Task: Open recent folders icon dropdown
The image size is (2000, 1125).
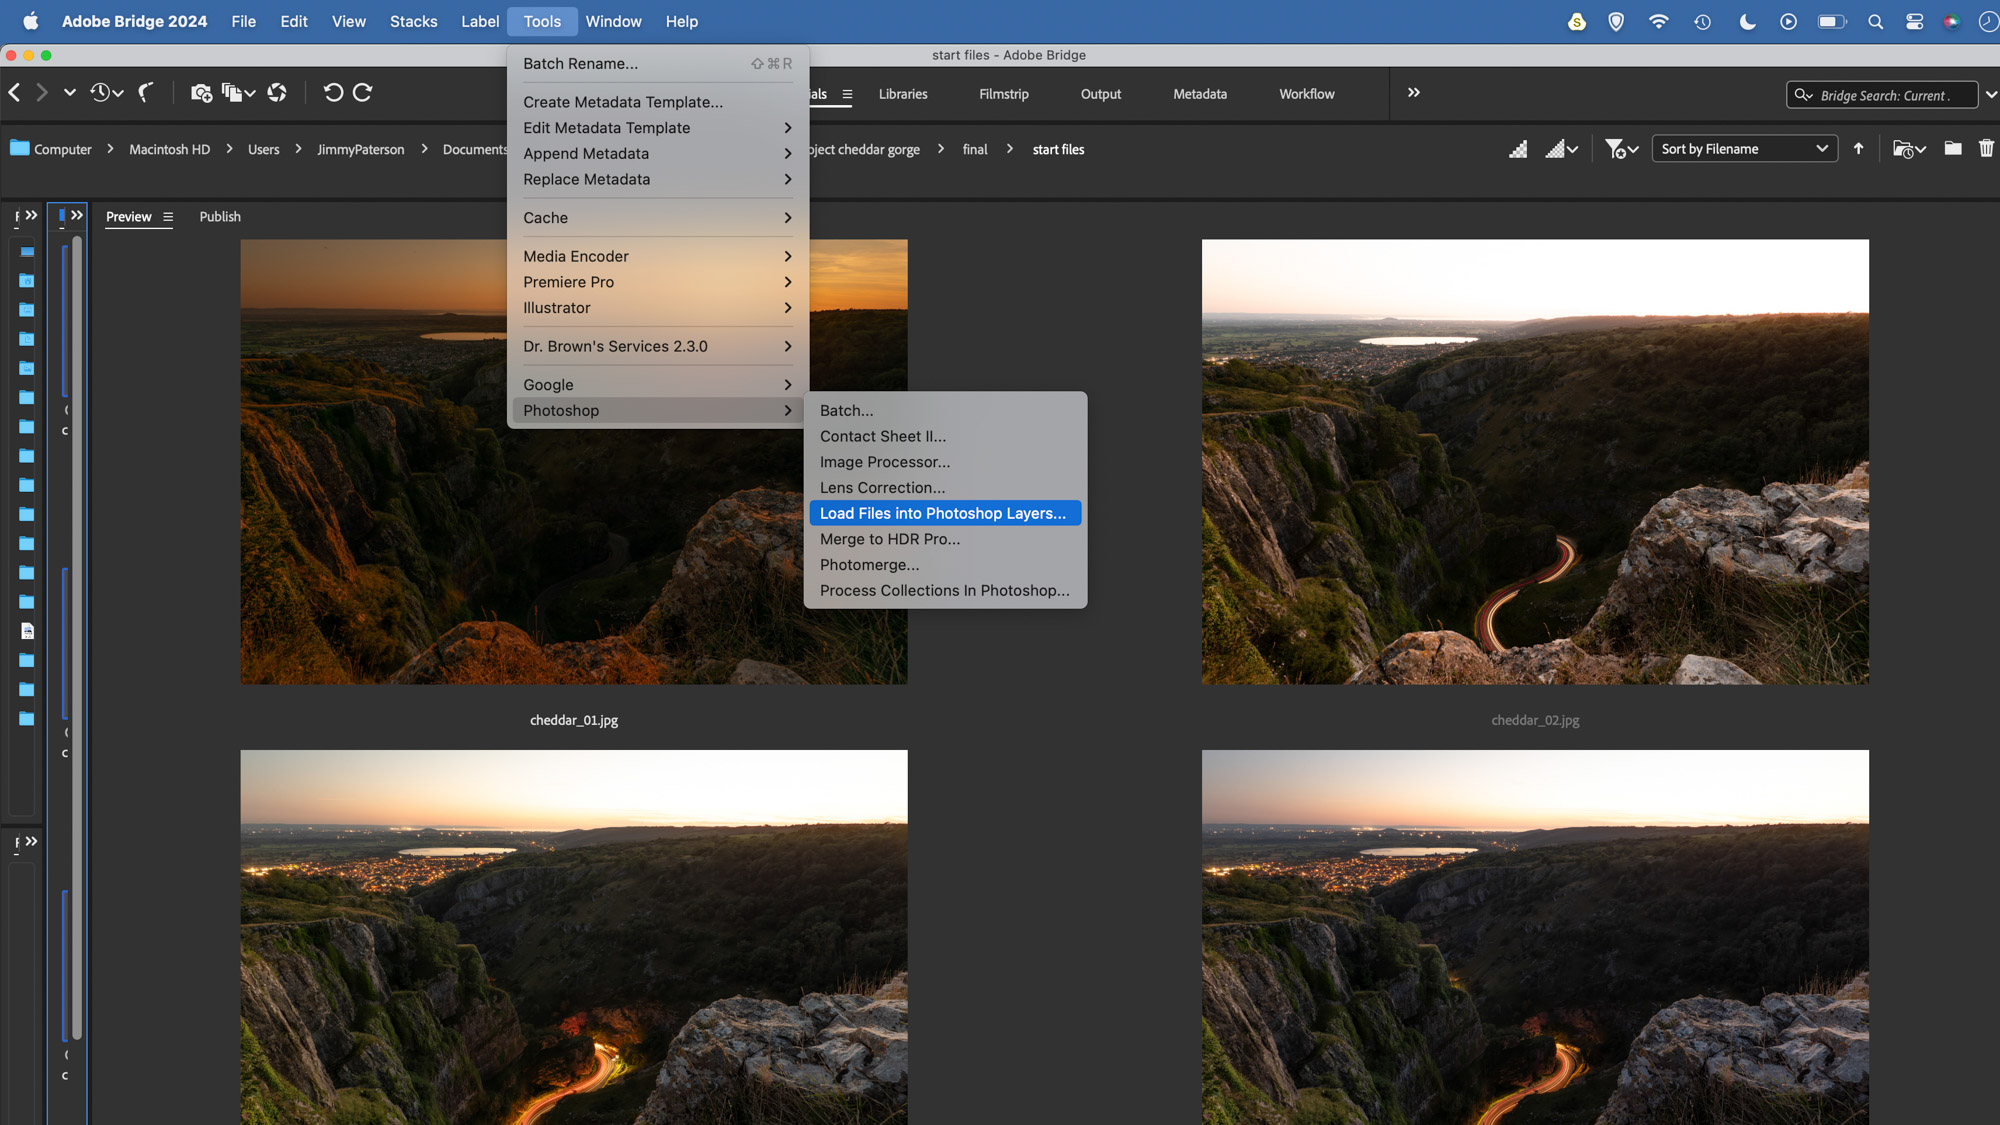Action: tap(1909, 149)
